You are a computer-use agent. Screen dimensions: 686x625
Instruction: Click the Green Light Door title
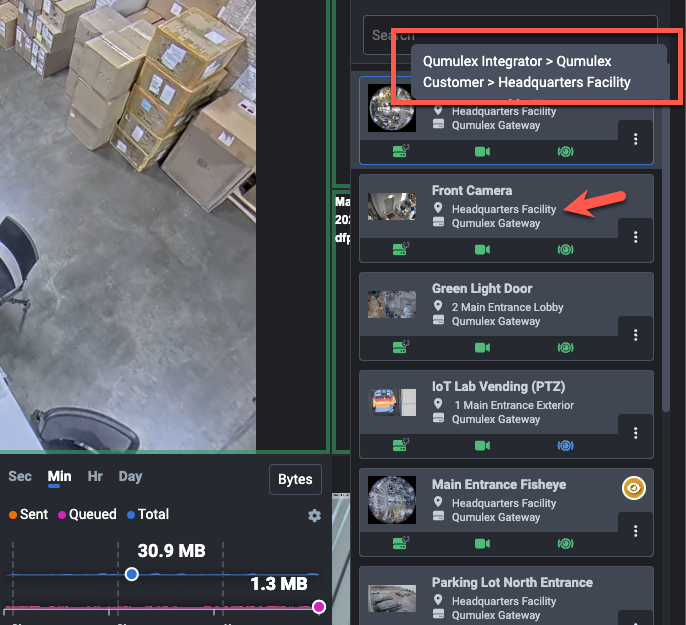[x=482, y=289]
